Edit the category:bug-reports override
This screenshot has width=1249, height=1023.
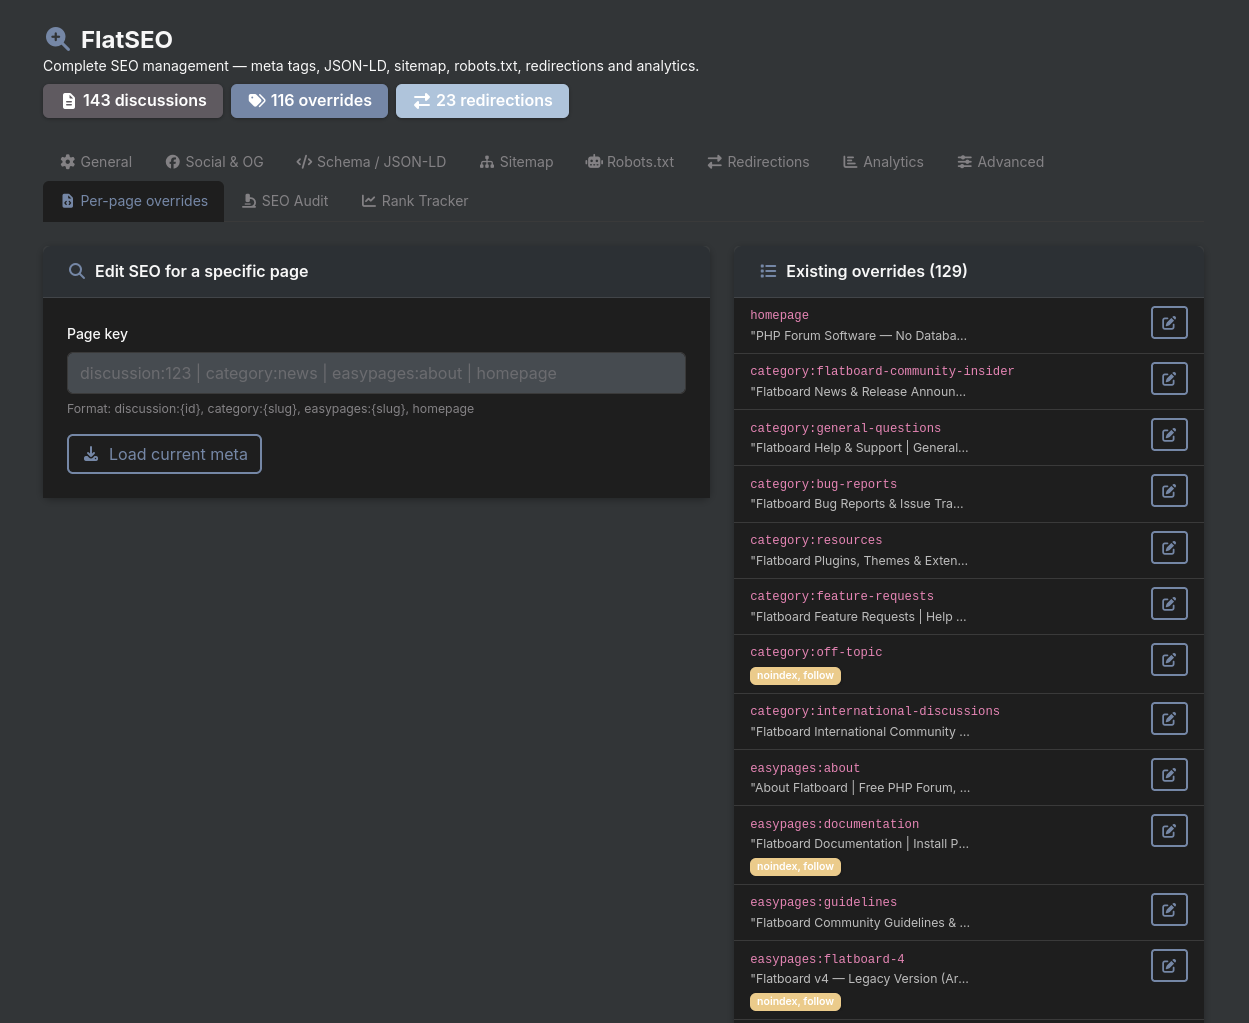pyautogui.click(x=1169, y=491)
